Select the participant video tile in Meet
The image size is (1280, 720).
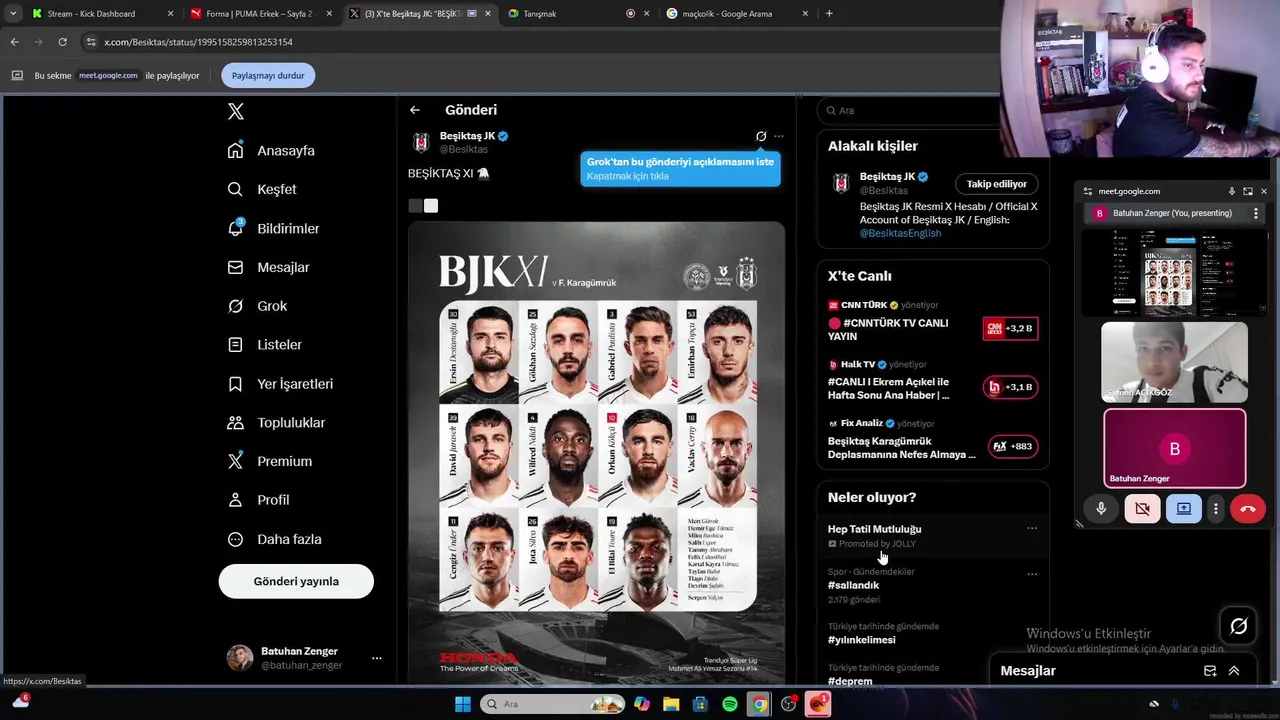(1174, 362)
